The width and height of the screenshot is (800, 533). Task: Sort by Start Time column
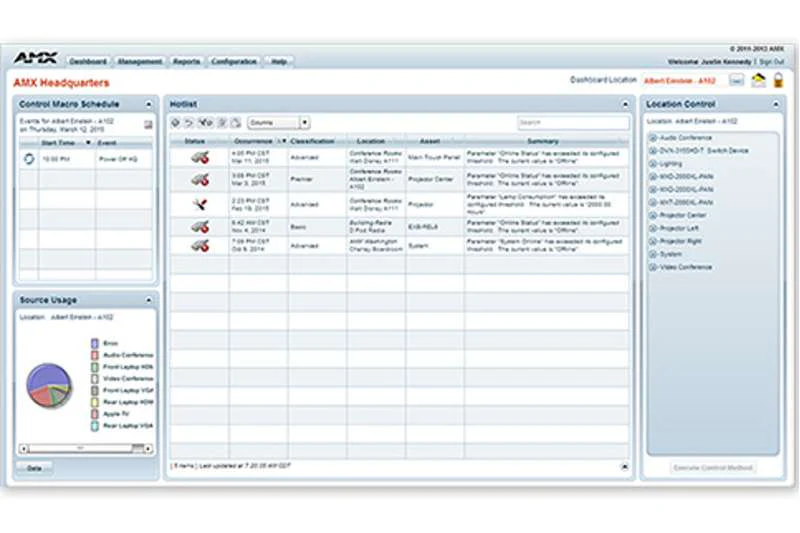pyautogui.click(x=66, y=142)
